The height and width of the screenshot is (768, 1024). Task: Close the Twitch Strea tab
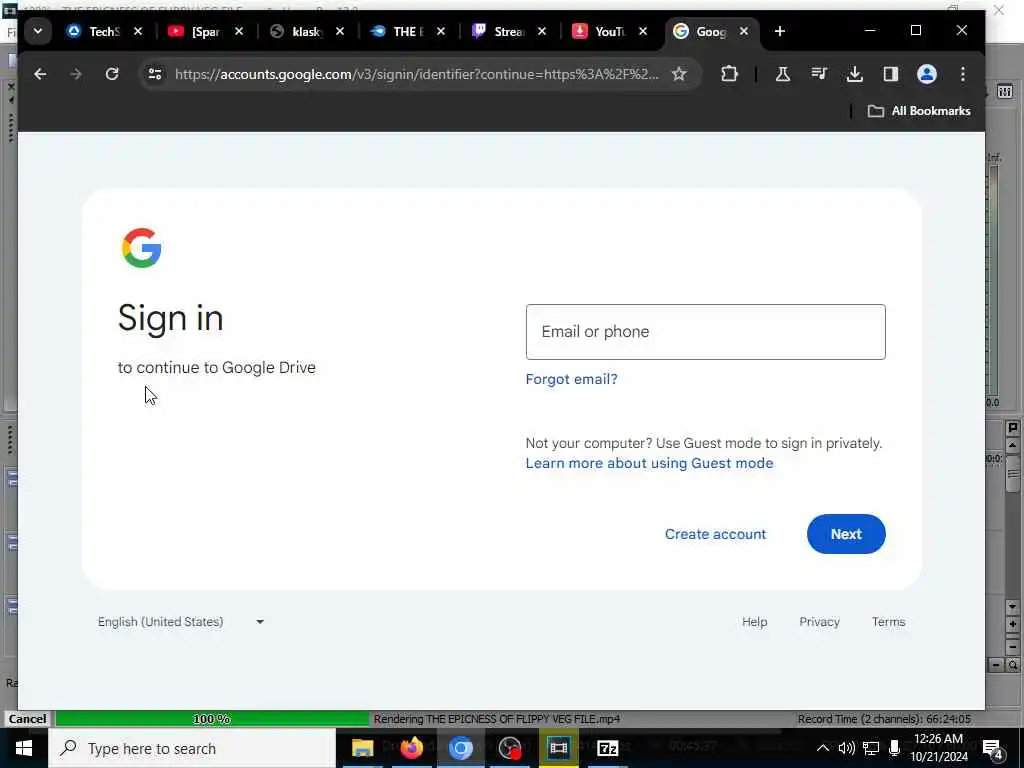[x=542, y=31]
